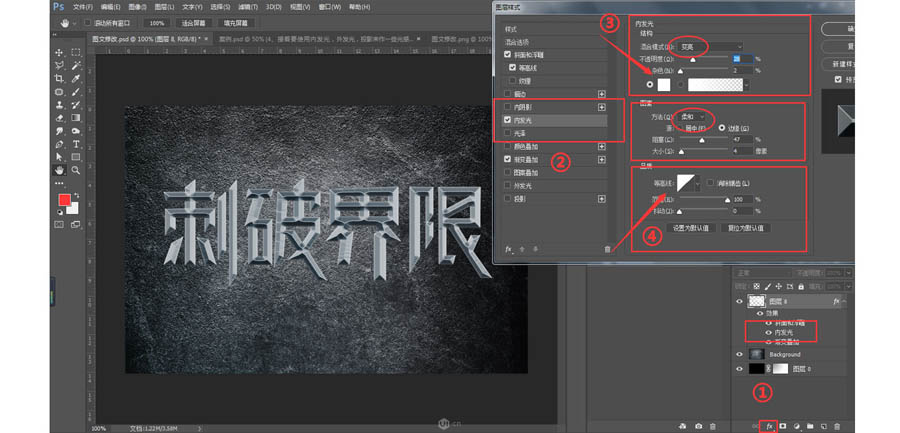Select the Hand tool in toolbox

[x=59, y=171]
